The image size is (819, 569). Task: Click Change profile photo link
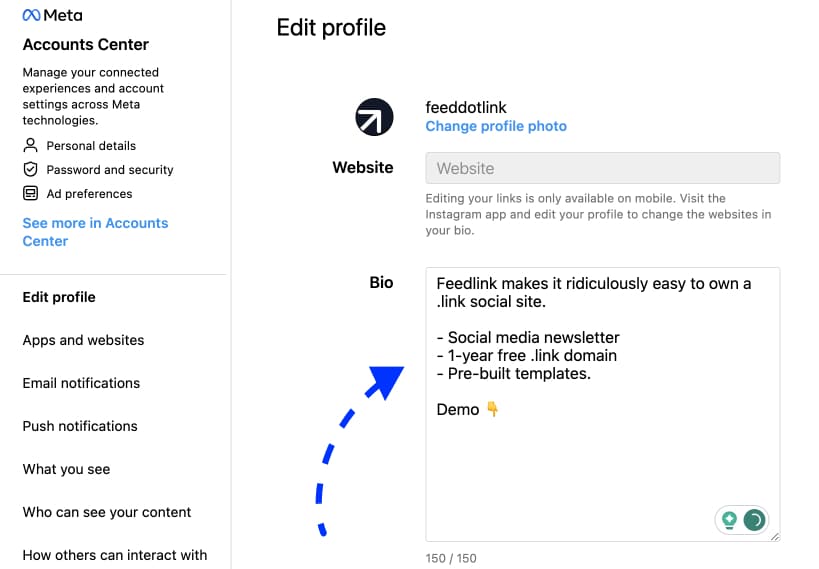pyautogui.click(x=496, y=126)
